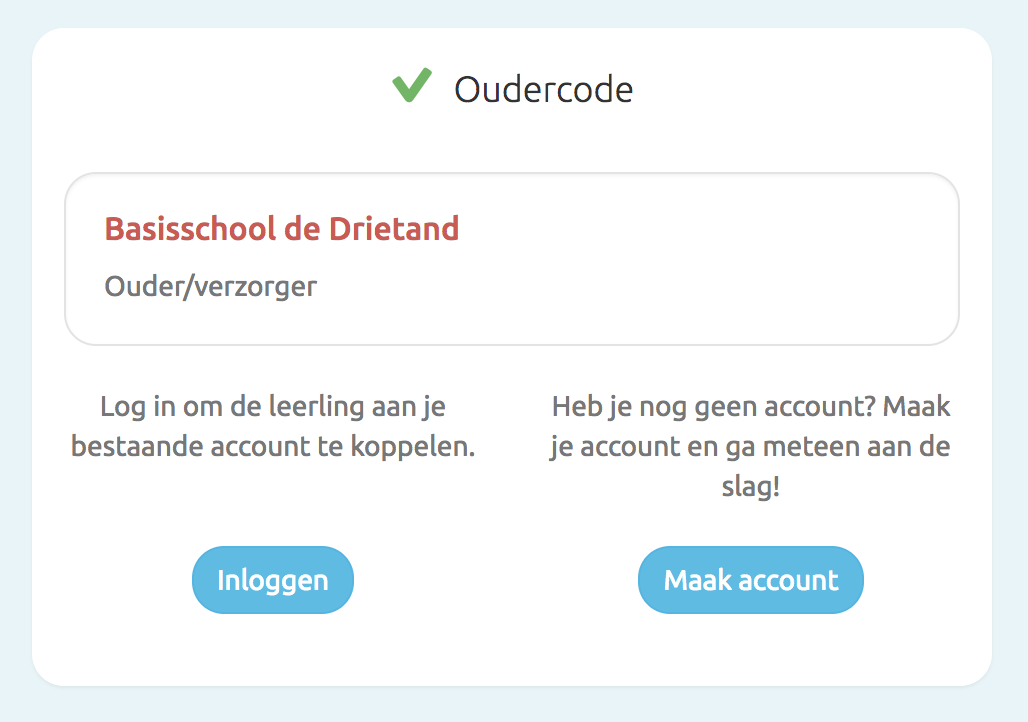Create a new account to get started
This screenshot has height=722, width=1028.
pyautogui.click(x=750, y=580)
